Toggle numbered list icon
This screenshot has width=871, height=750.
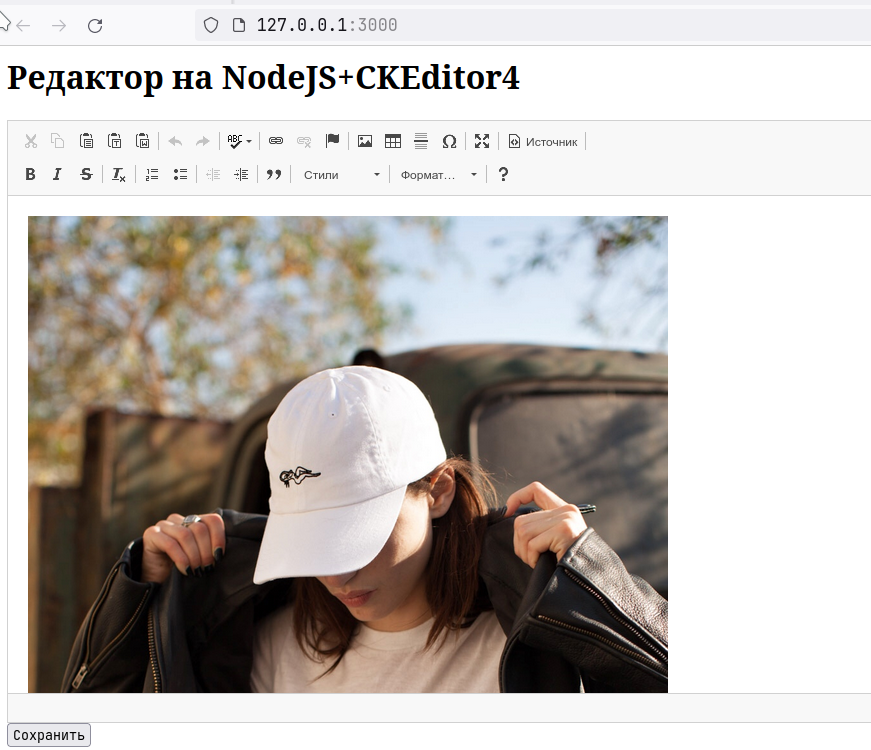tap(152, 174)
